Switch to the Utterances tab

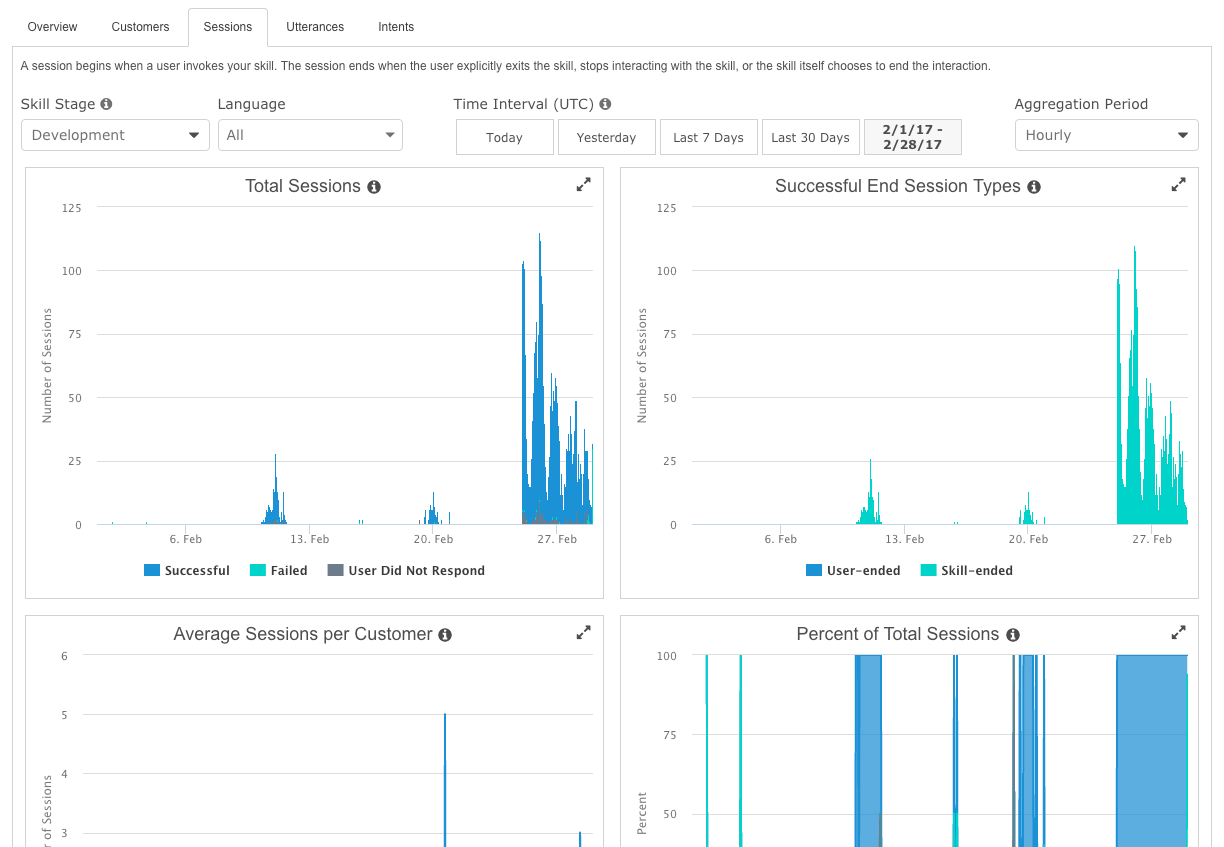pos(315,27)
